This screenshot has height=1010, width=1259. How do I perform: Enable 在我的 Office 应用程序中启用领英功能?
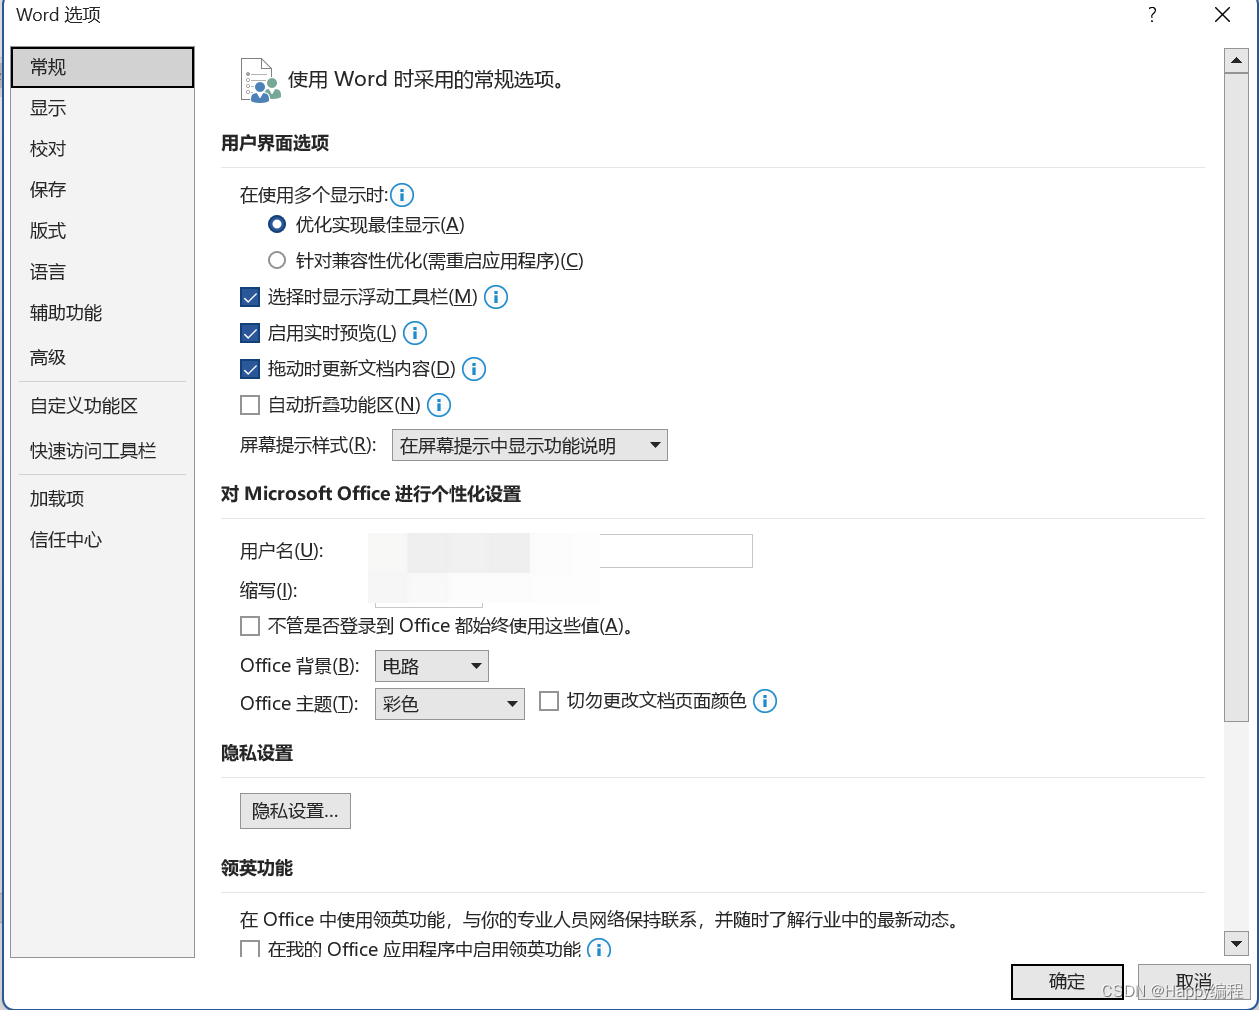coord(250,948)
